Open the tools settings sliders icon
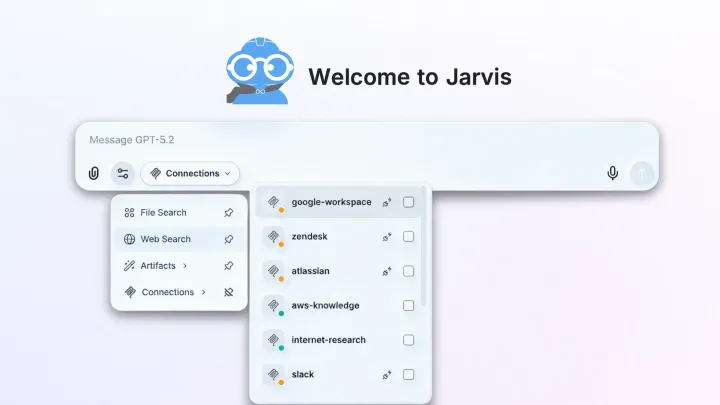This screenshot has width=720, height=405. click(123, 174)
